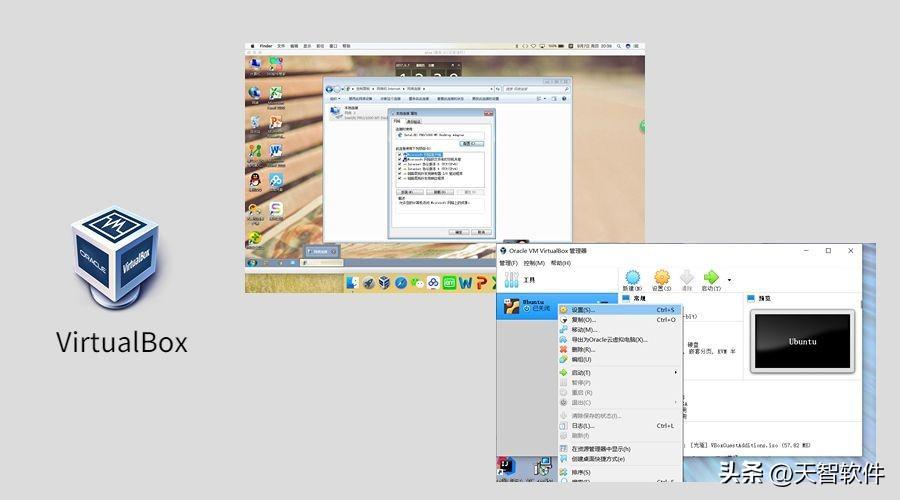Click the greyed 清除 (Discard) toolbar icon
The width and height of the screenshot is (900, 500).
coord(686,280)
